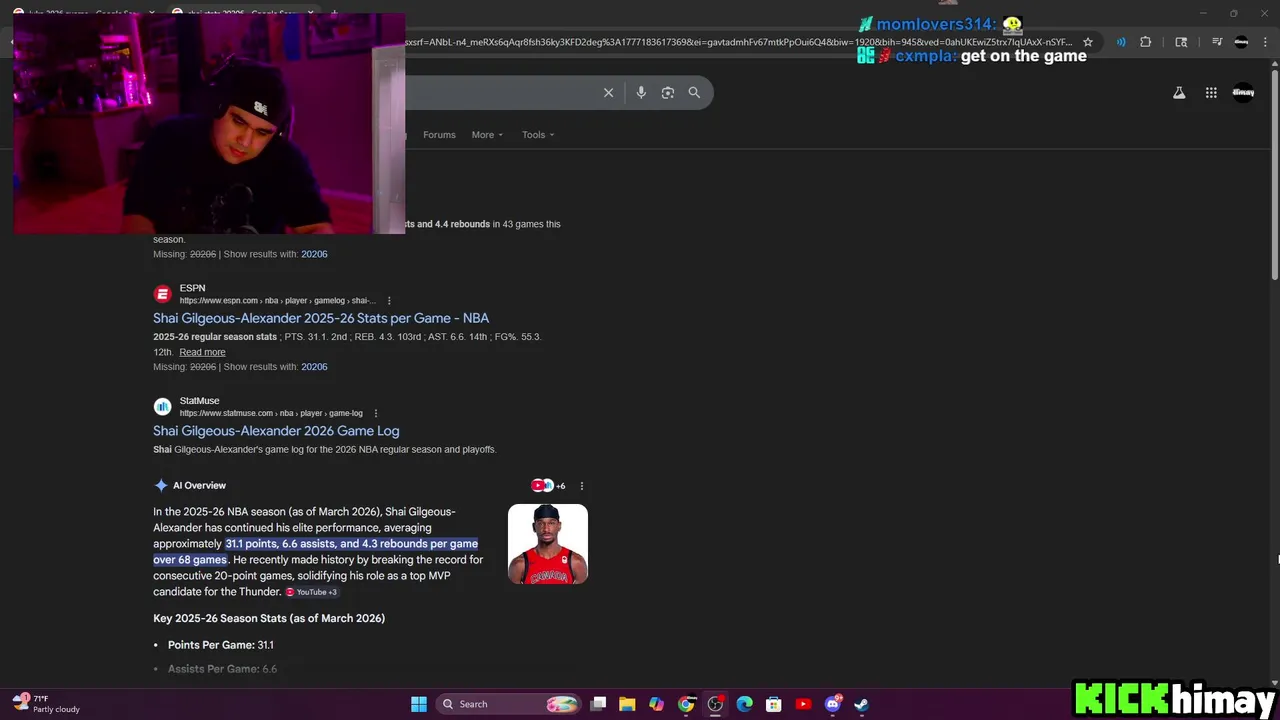Open AI Overview three-dot options
The height and width of the screenshot is (720, 1280).
click(x=582, y=486)
